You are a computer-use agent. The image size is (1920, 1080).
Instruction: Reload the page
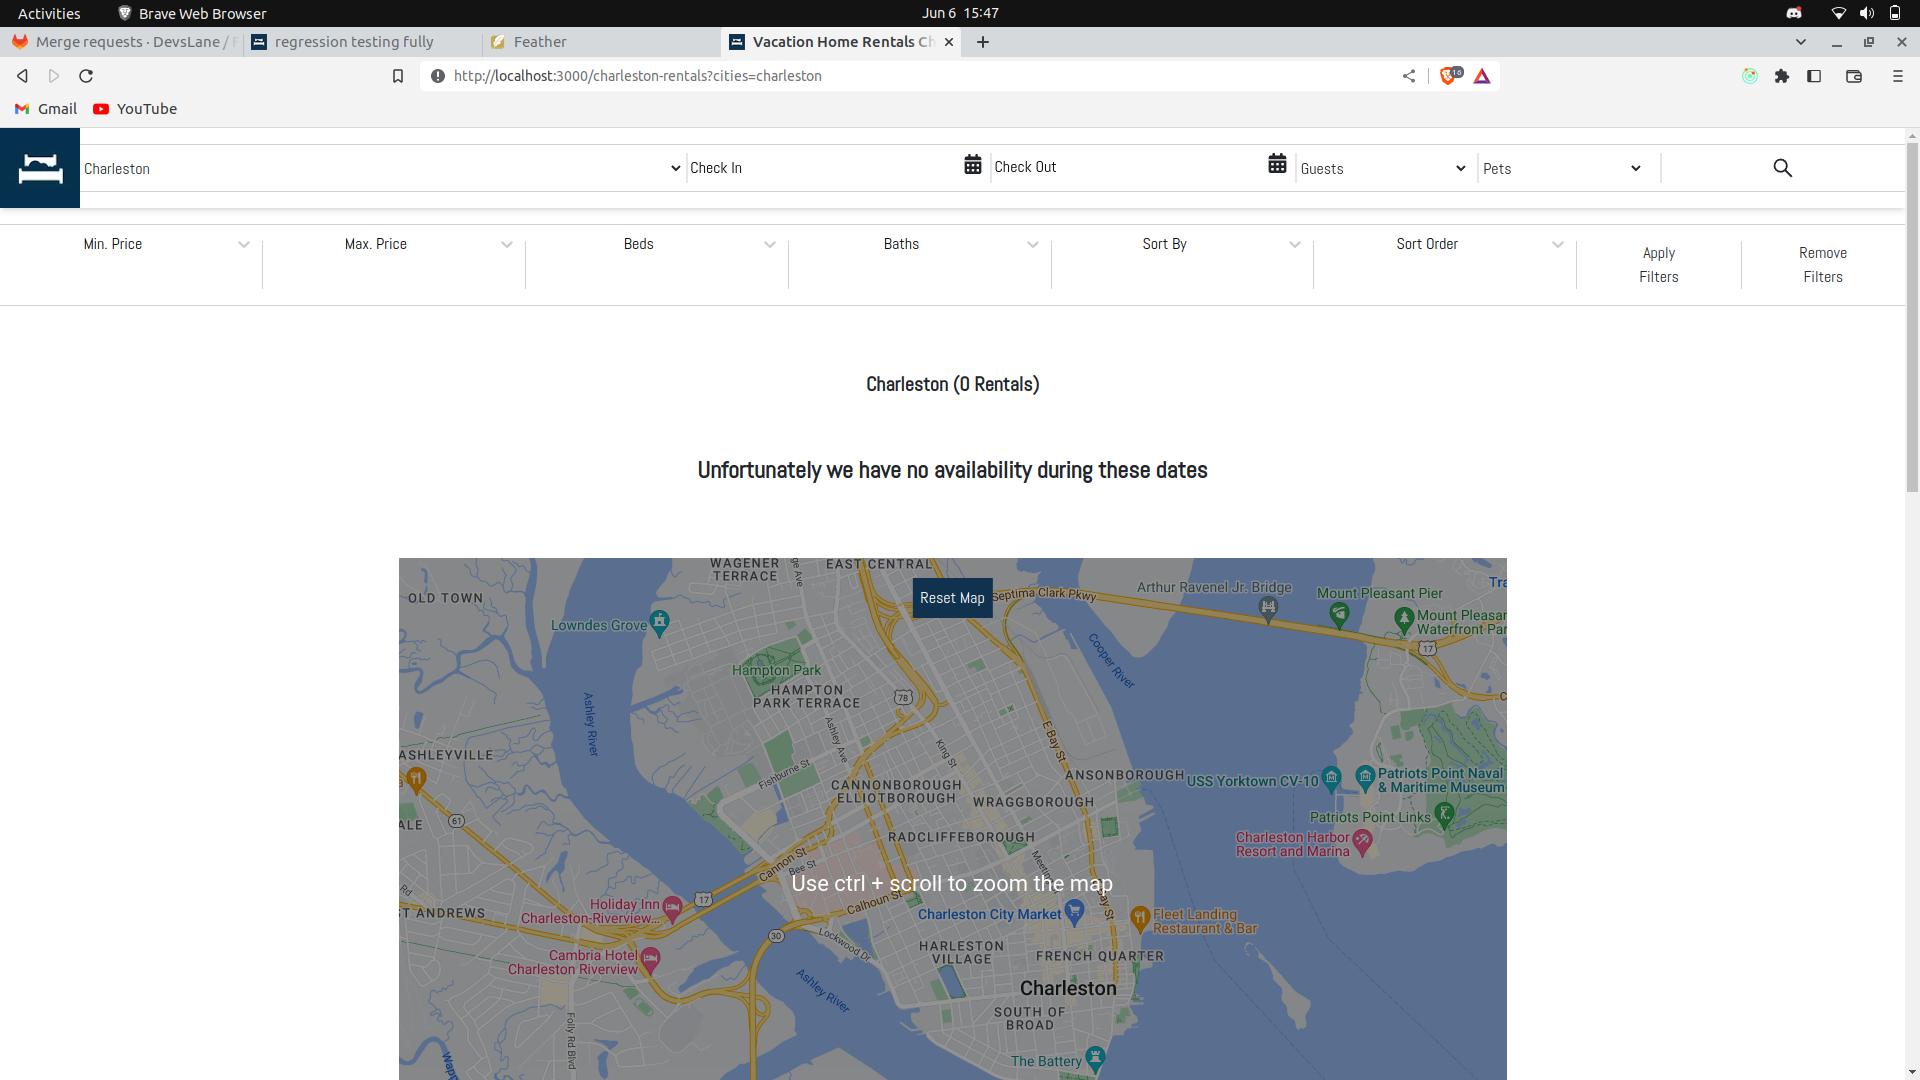86,76
